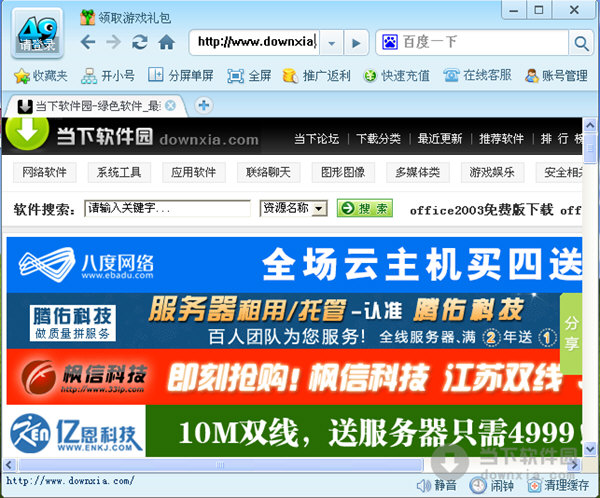Select 网络软件 category

click(44, 172)
